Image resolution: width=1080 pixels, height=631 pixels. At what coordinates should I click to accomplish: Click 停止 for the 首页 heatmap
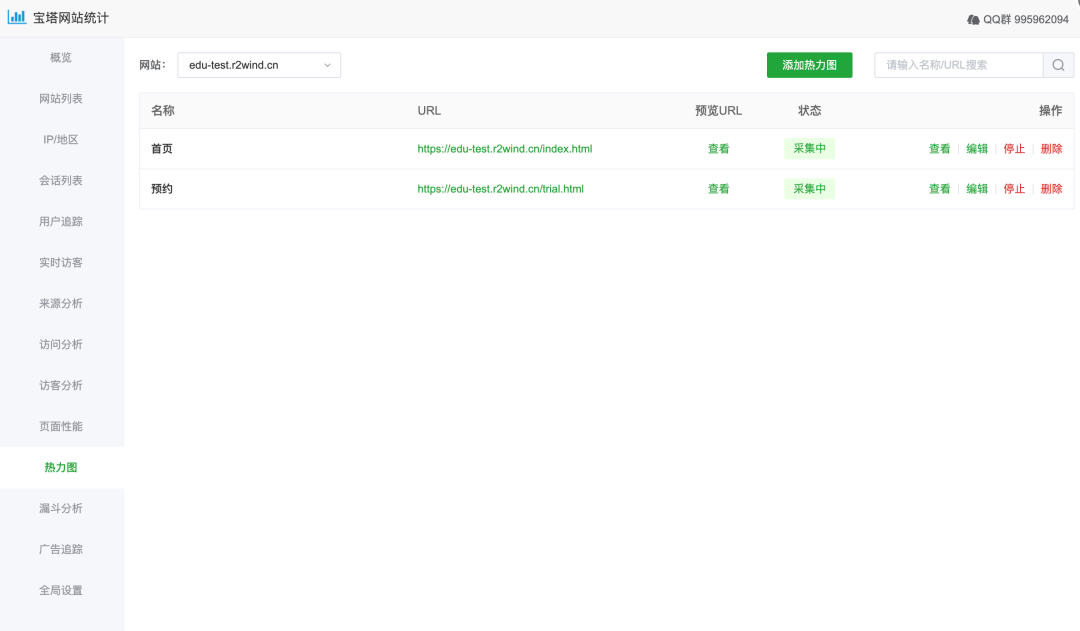(x=1014, y=149)
